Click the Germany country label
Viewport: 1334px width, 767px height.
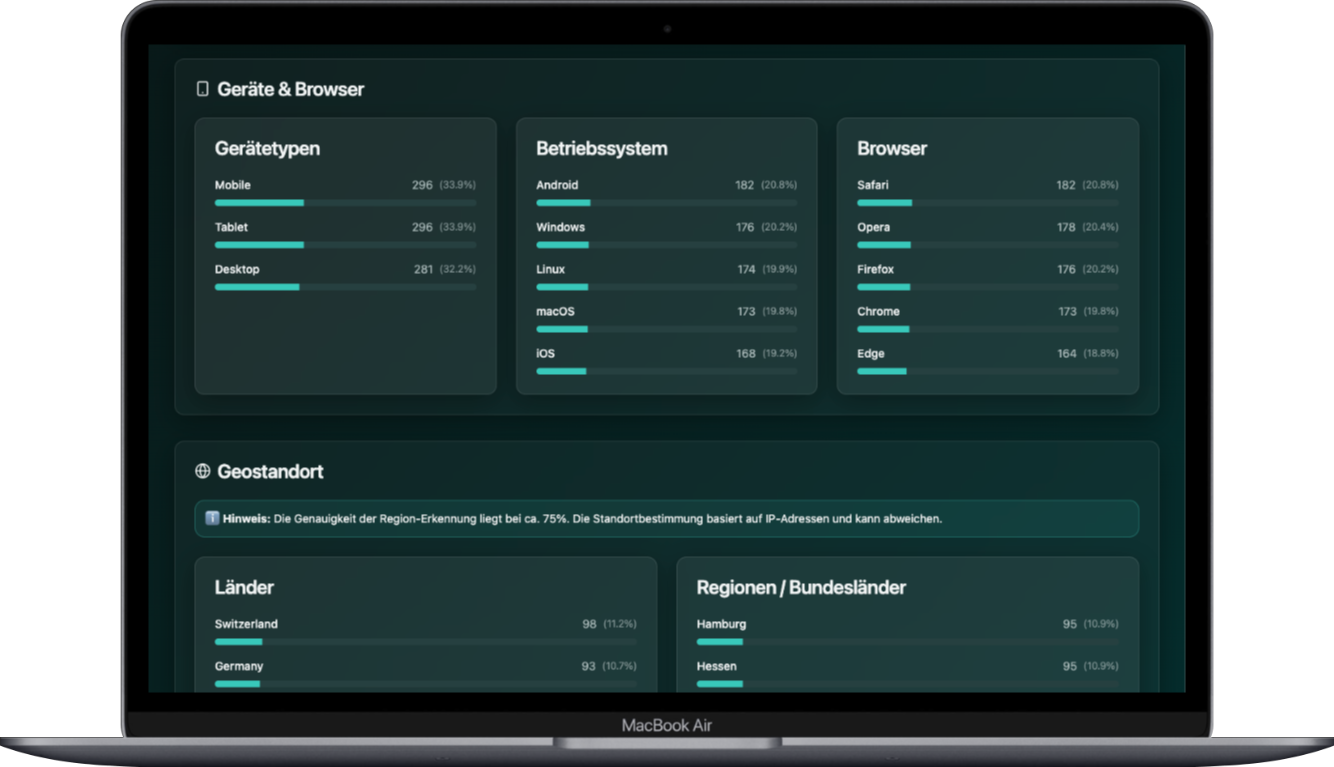(239, 666)
